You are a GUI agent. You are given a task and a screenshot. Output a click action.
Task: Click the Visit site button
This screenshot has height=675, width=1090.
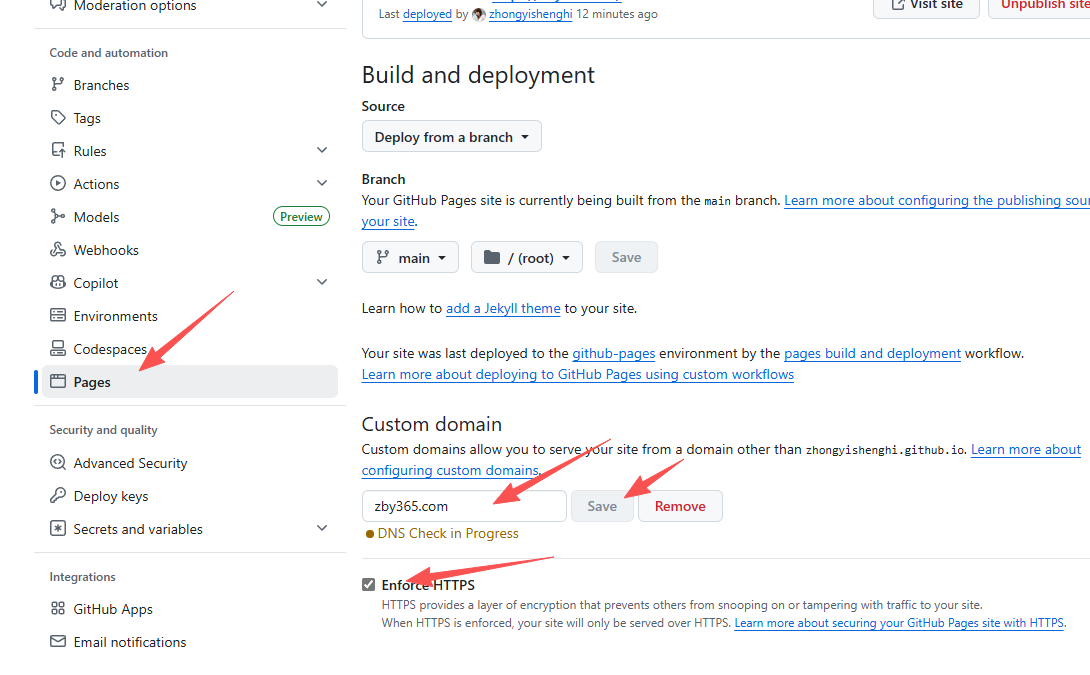(926, 6)
